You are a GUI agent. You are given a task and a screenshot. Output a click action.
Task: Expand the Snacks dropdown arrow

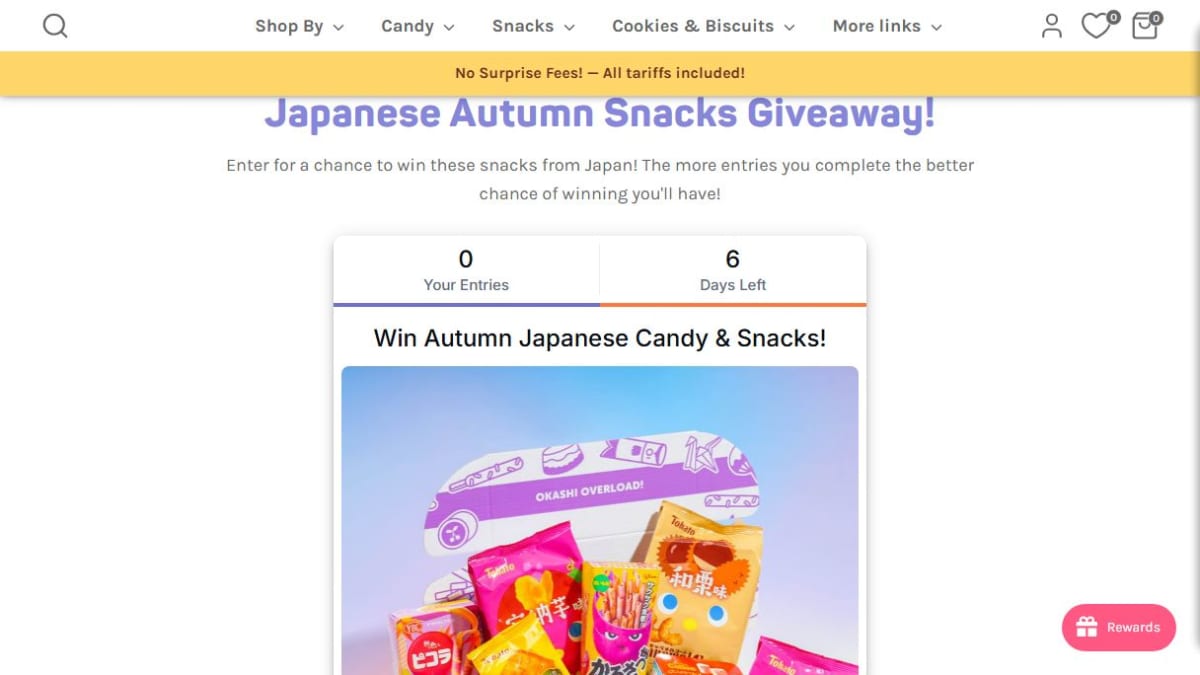569,28
